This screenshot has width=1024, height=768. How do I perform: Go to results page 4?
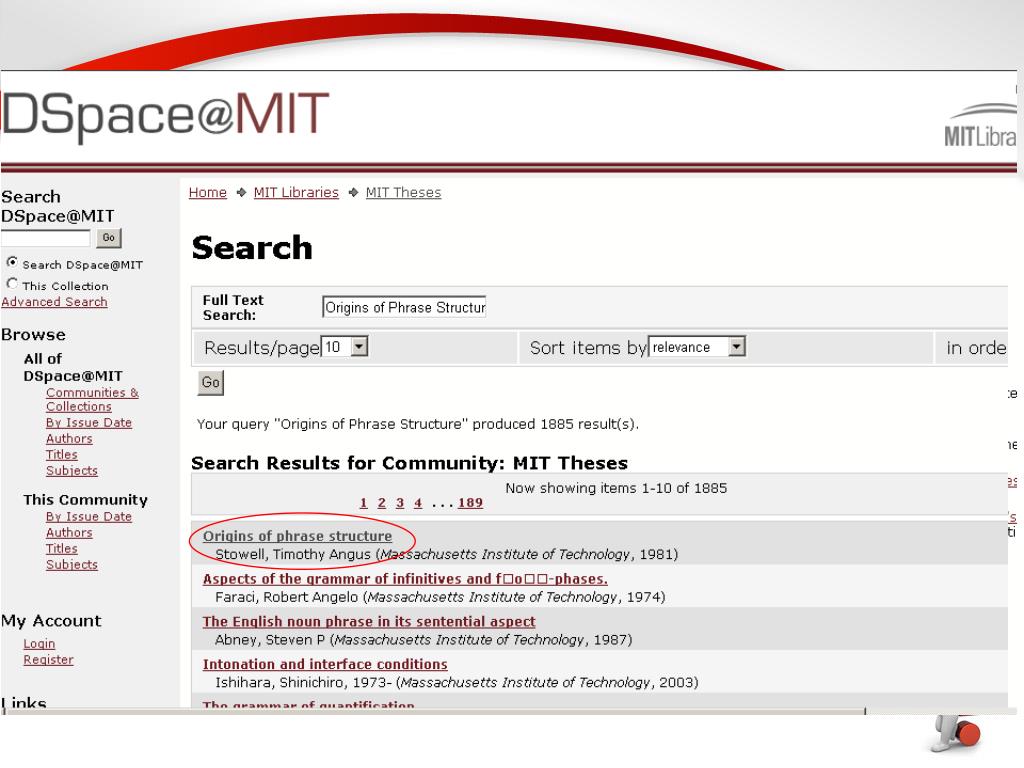pyautogui.click(x=418, y=503)
